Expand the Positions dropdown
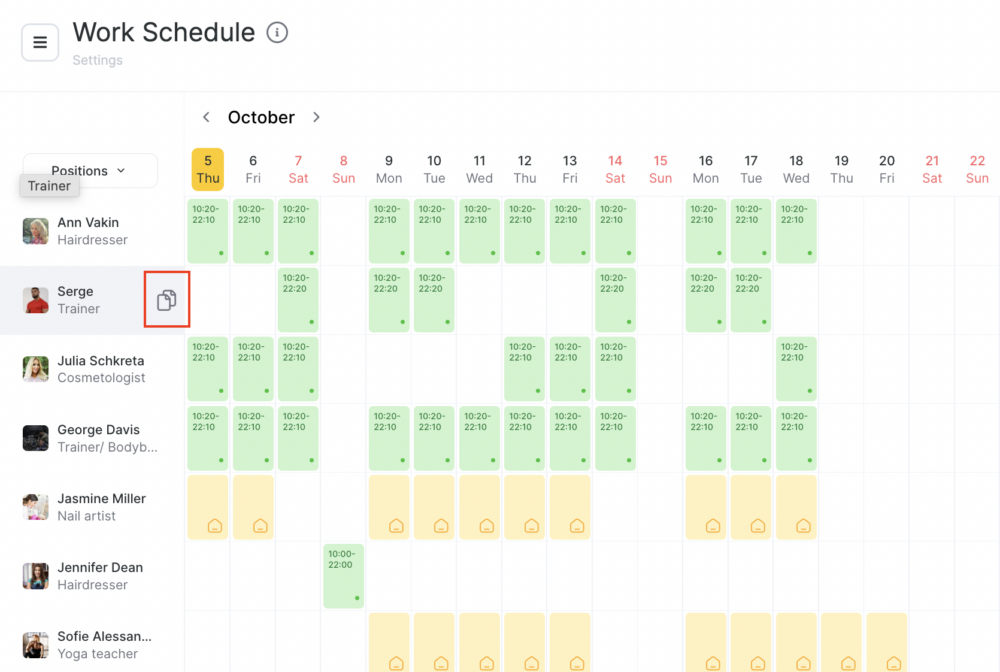This screenshot has height=672, width=1000. [90, 171]
